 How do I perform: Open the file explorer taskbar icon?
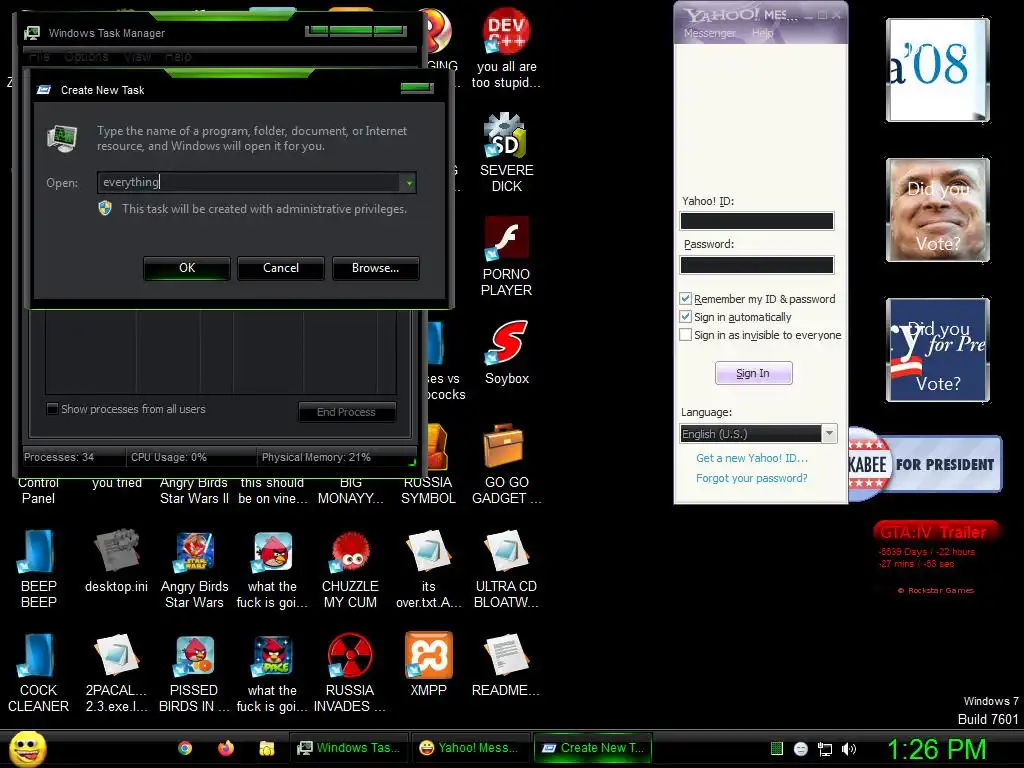click(266, 748)
